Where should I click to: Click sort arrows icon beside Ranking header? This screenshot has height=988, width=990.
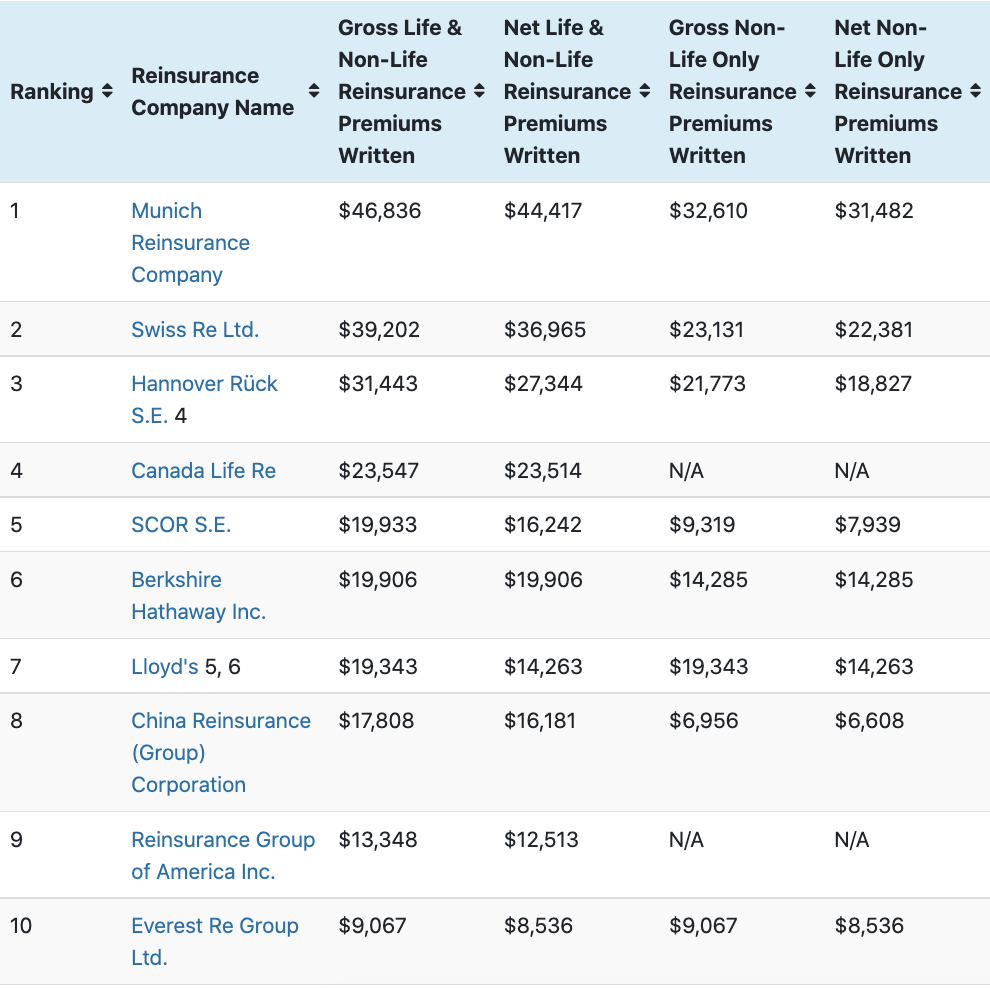pyautogui.click(x=107, y=92)
